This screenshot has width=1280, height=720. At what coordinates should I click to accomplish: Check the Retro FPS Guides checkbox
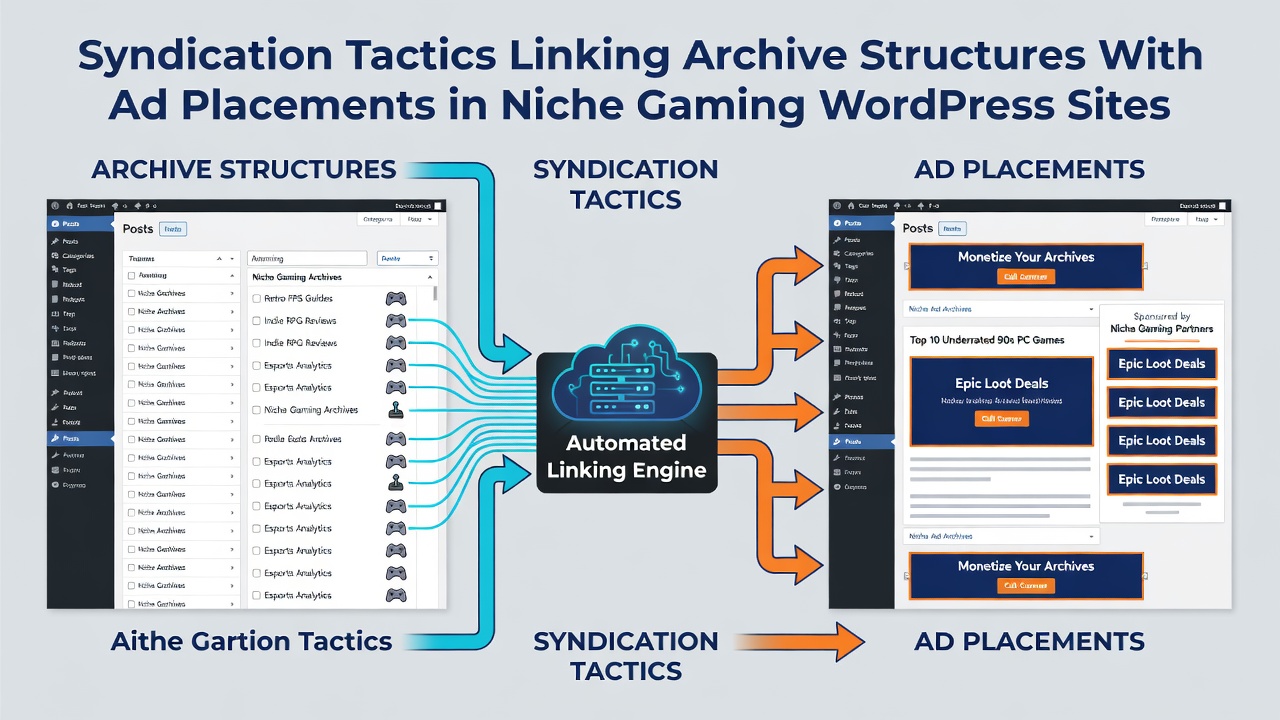(x=257, y=299)
